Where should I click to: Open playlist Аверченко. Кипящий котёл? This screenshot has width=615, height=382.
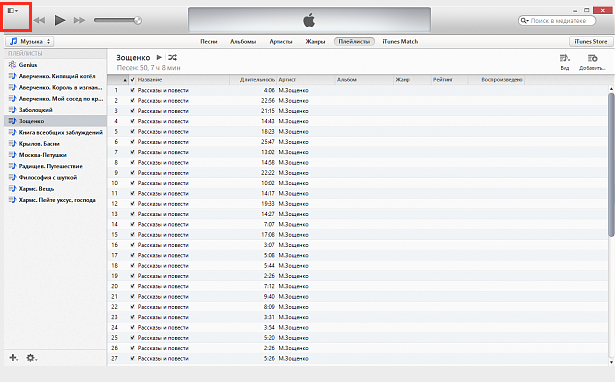pyautogui.click(x=55, y=76)
